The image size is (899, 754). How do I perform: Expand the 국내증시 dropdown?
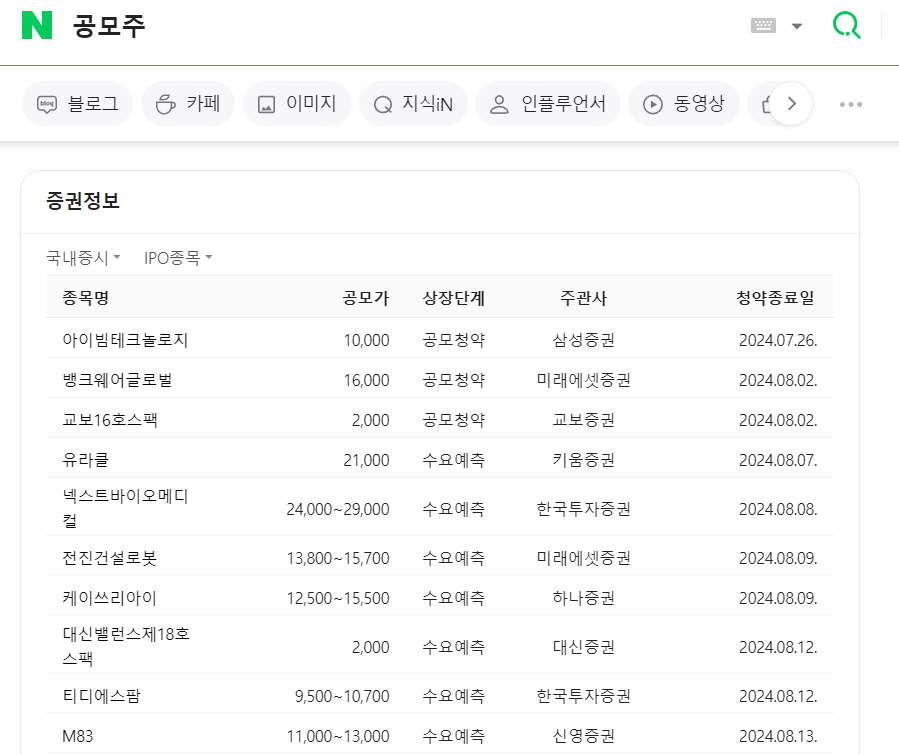click(83, 258)
